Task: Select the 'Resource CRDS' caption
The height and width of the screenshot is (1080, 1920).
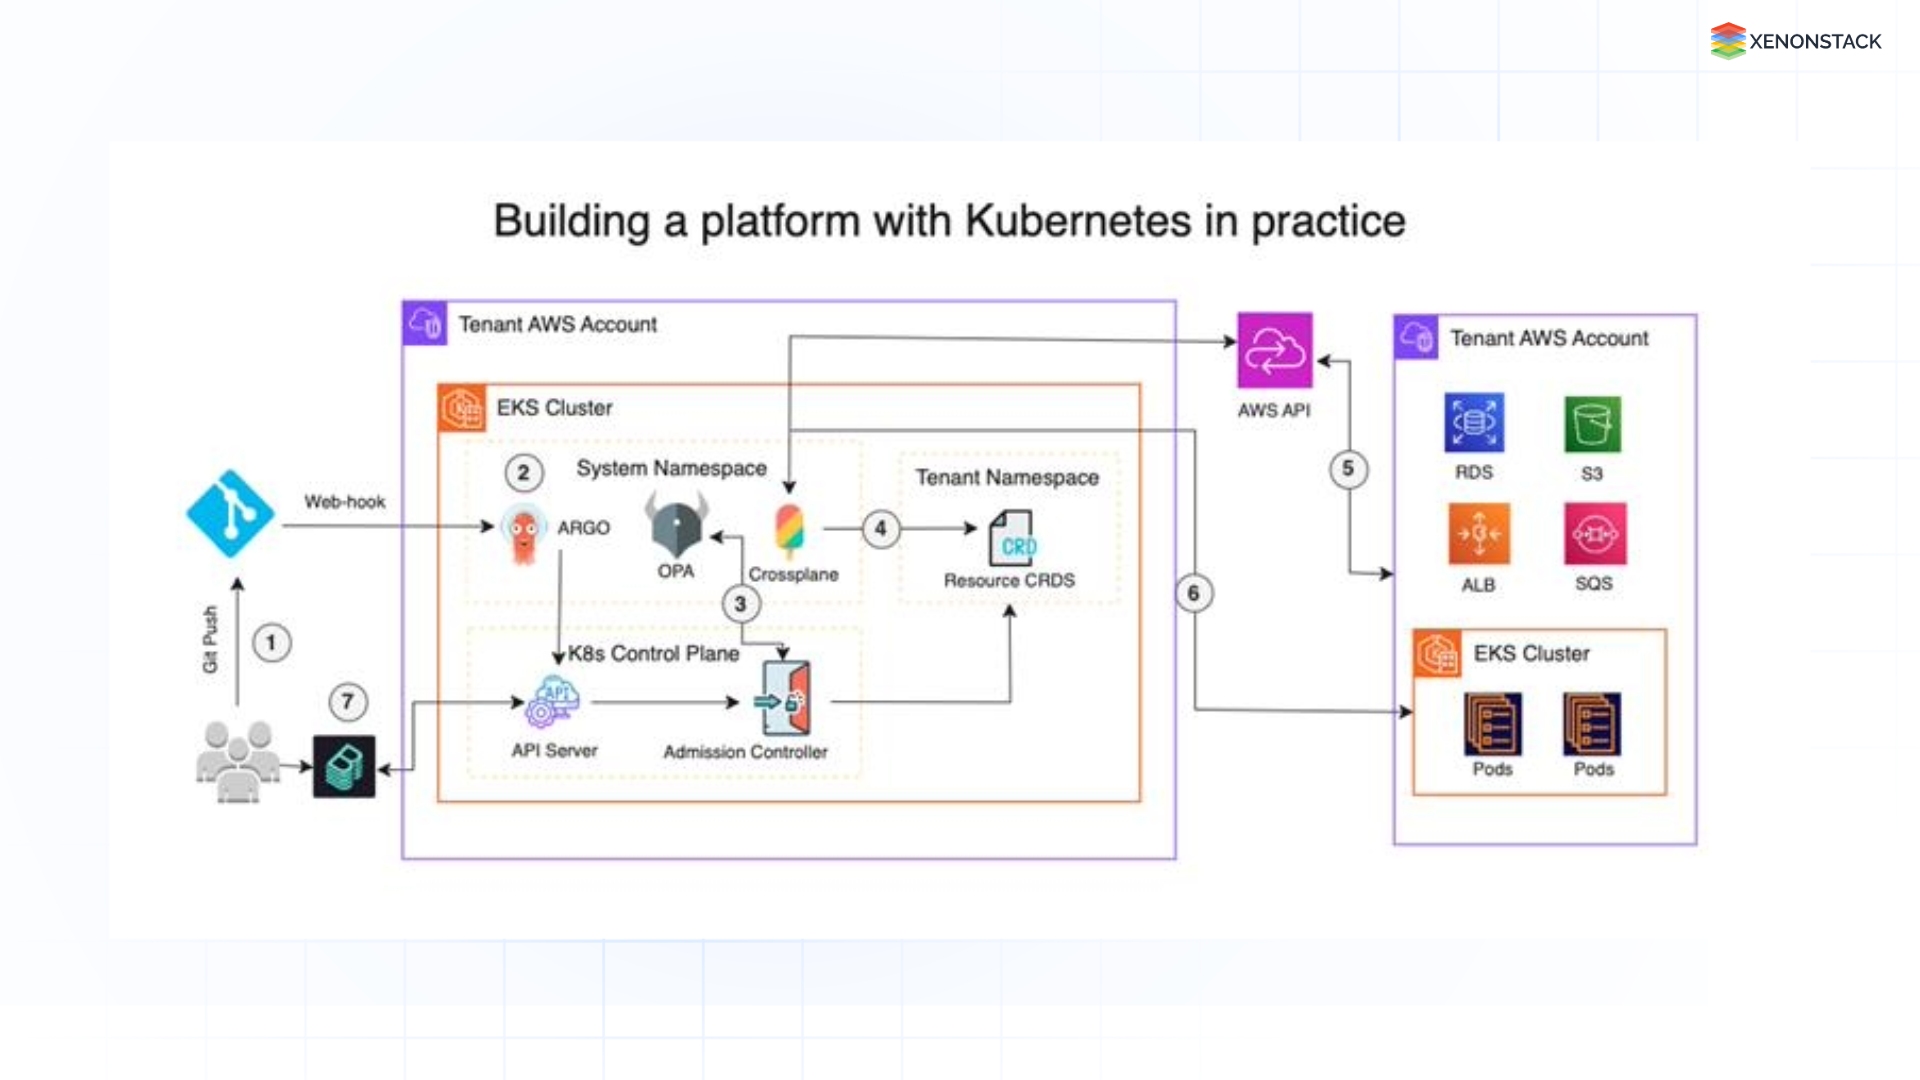Action: 1009,580
